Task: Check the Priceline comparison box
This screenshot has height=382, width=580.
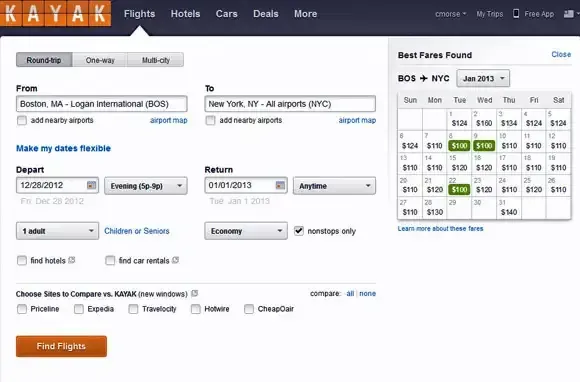Action: click(22, 309)
